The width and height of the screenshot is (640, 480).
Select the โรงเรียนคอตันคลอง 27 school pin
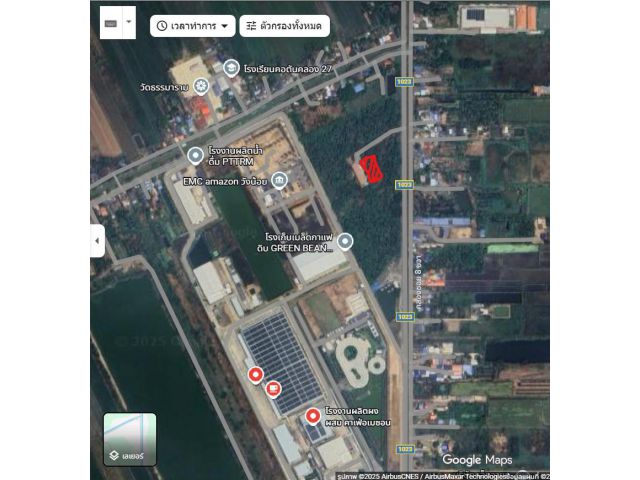point(231,68)
